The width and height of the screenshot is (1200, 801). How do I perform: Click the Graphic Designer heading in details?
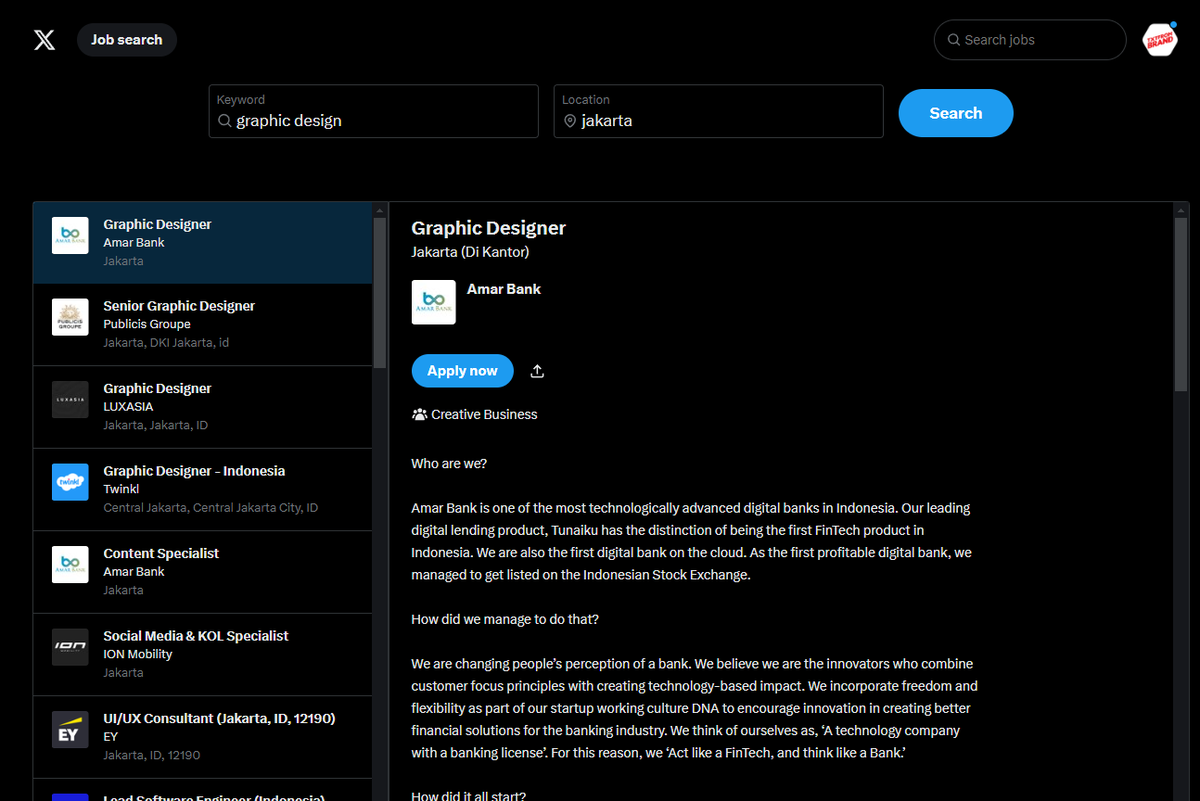tap(489, 228)
